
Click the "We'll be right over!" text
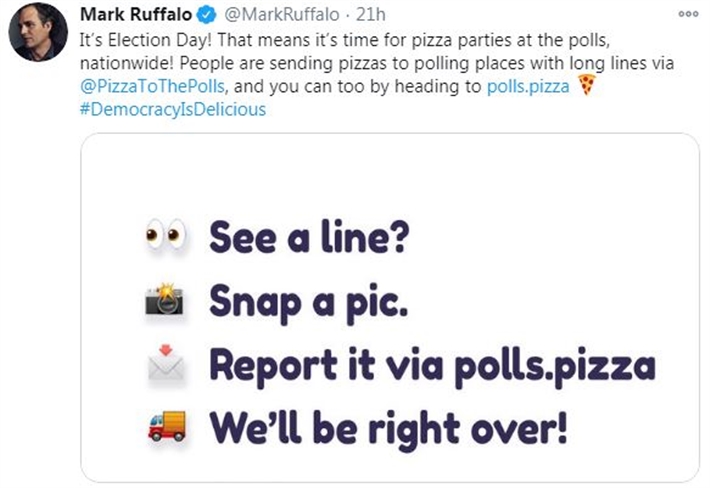(x=388, y=426)
